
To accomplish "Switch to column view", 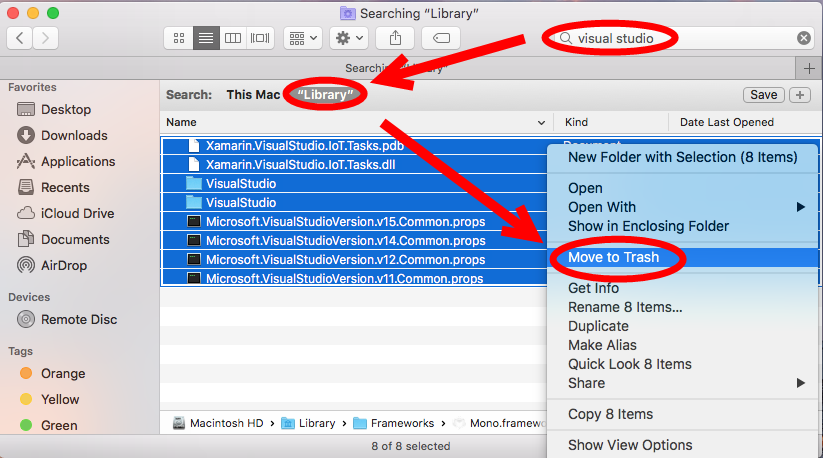I will [x=233, y=38].
